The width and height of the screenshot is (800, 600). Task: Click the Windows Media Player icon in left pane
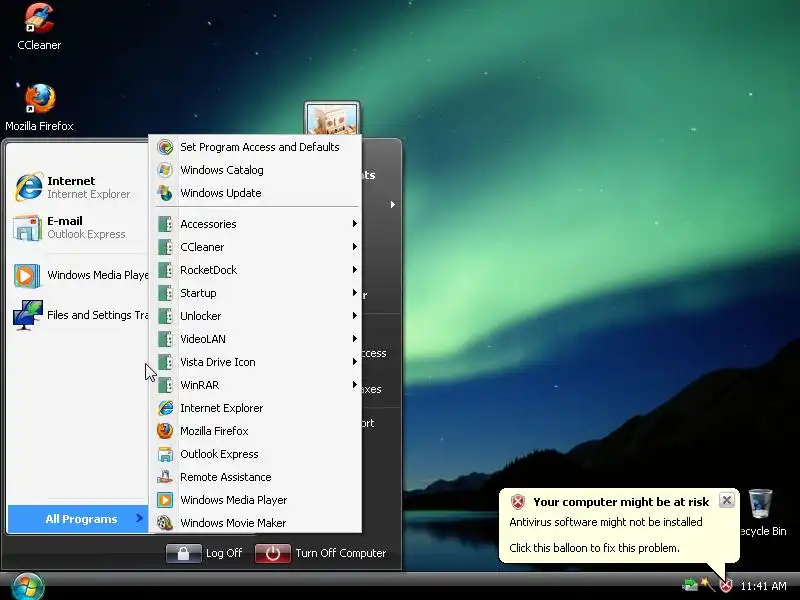(x=27, y=276)
